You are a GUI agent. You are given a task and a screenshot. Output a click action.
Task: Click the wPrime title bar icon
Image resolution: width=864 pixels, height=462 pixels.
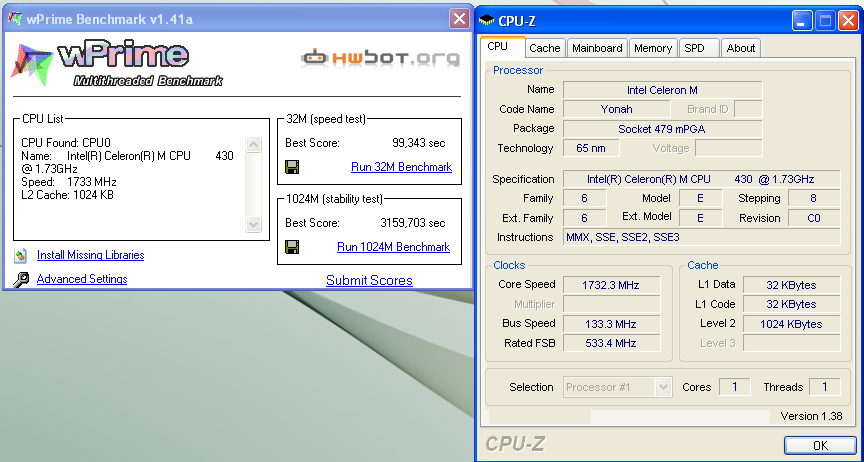[x=14, y=18]
